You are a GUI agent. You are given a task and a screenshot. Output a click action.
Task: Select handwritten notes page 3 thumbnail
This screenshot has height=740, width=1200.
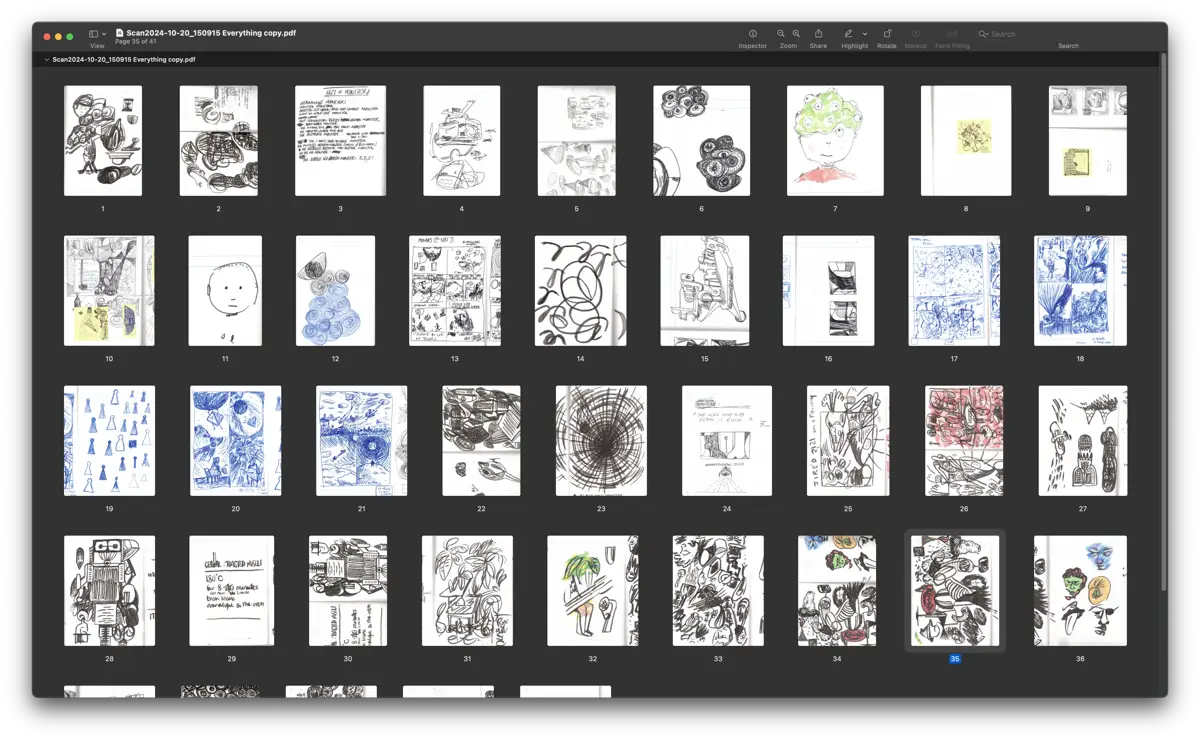pos(340,141)
